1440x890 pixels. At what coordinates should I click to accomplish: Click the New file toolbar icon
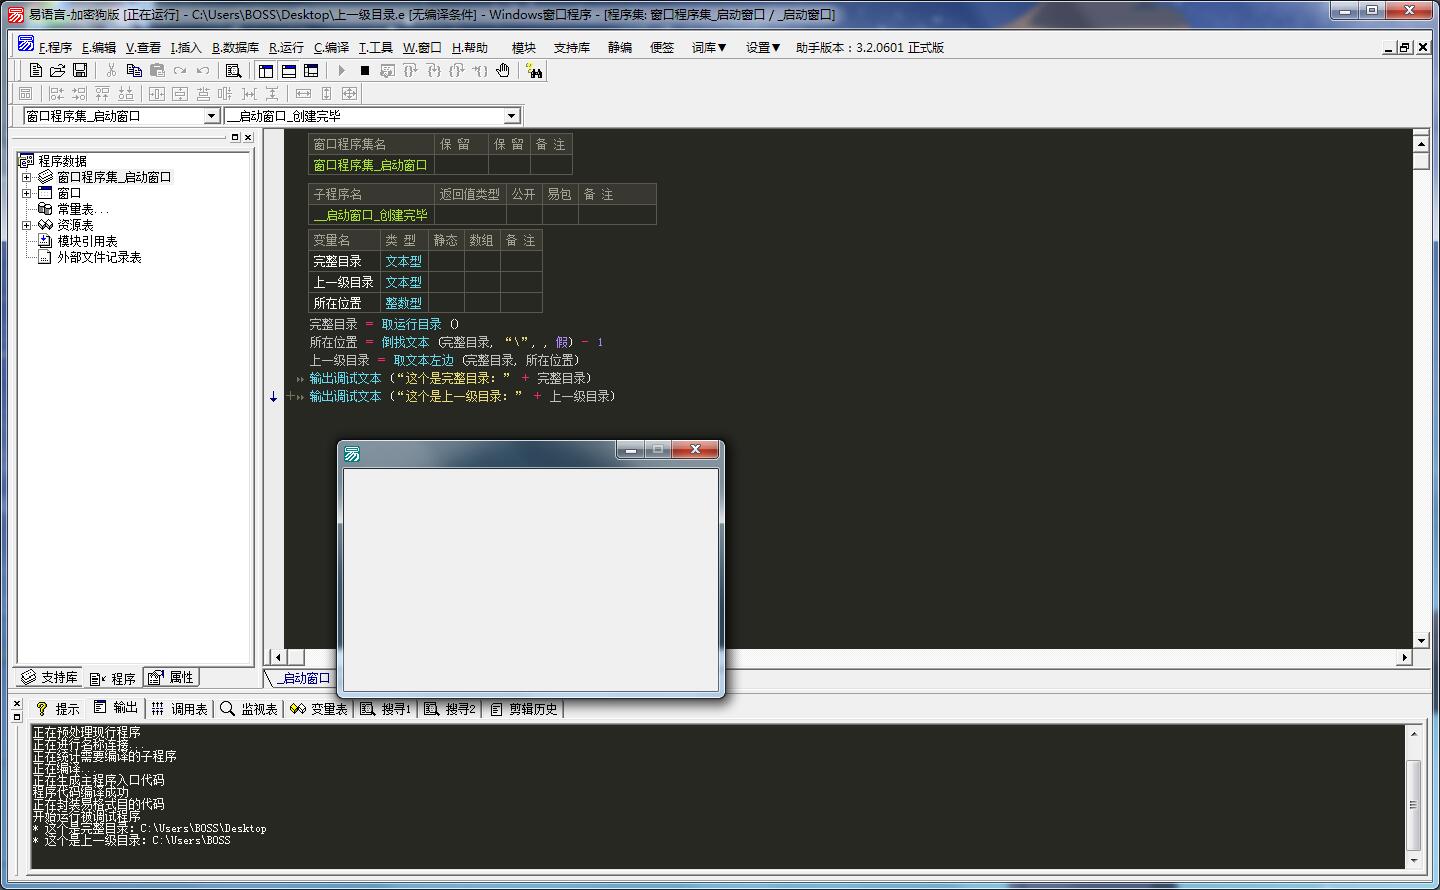pos(35,70)
